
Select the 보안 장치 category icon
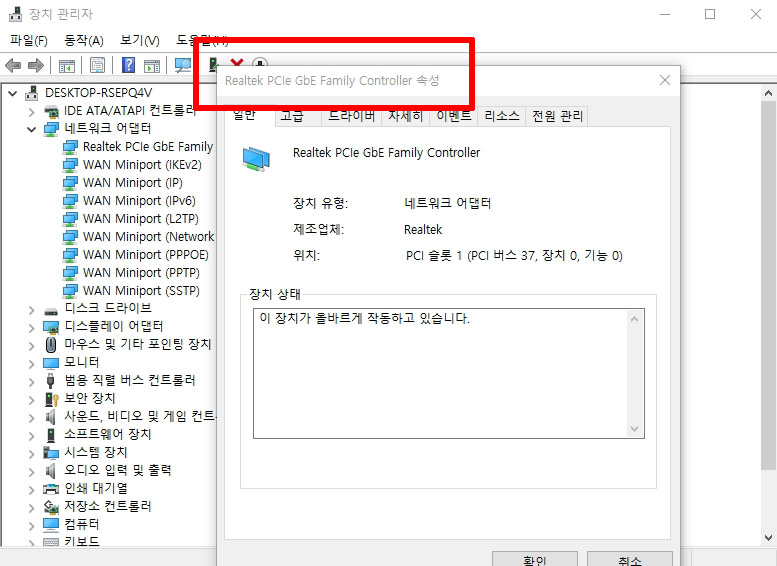52,399
